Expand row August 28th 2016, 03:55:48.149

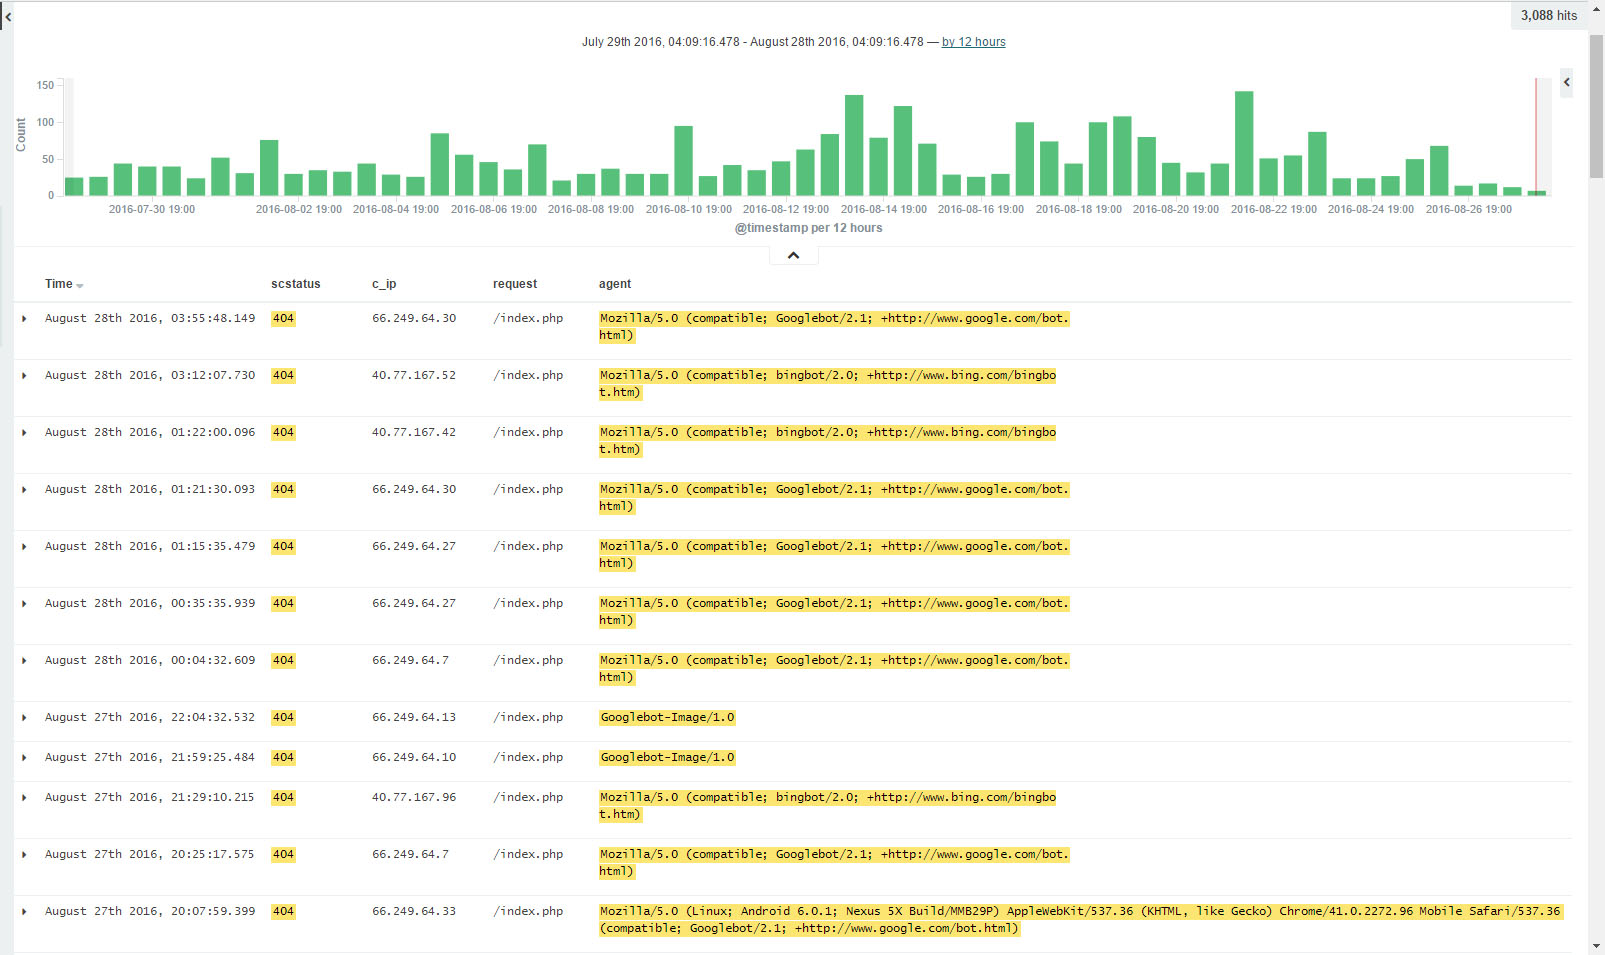tap(25, 319)
